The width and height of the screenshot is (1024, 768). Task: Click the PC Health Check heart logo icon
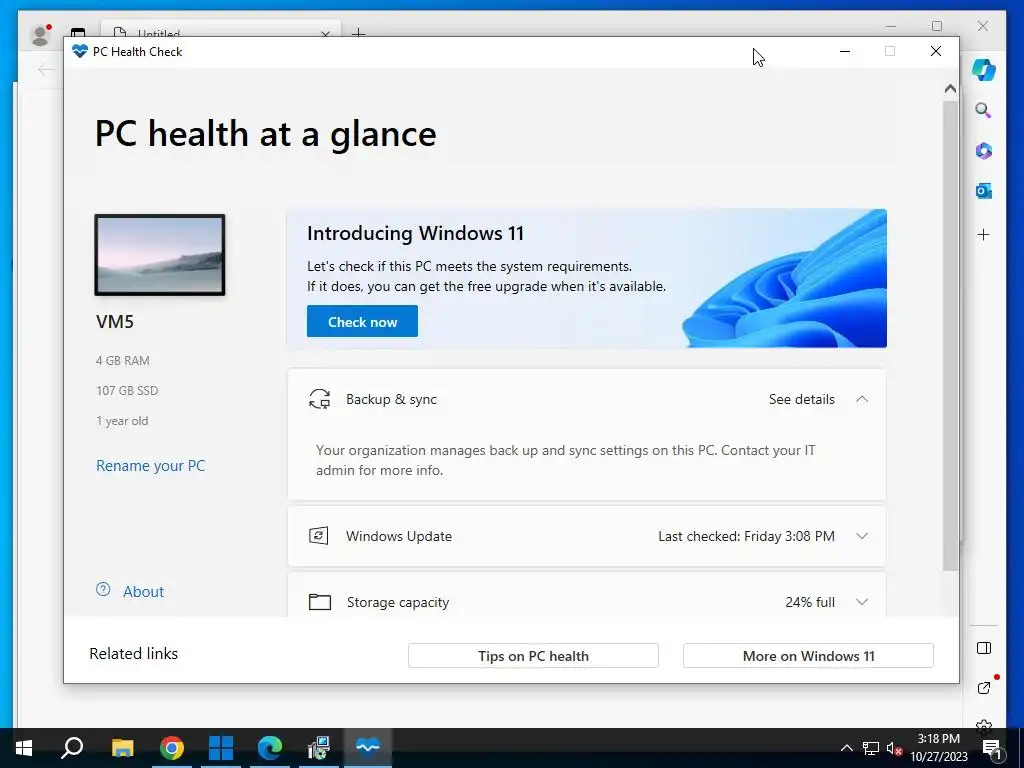point(80,51)
